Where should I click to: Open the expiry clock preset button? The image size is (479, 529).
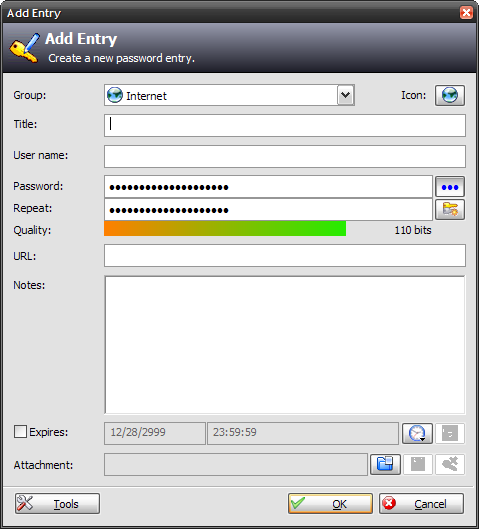(x=417, y=433)
